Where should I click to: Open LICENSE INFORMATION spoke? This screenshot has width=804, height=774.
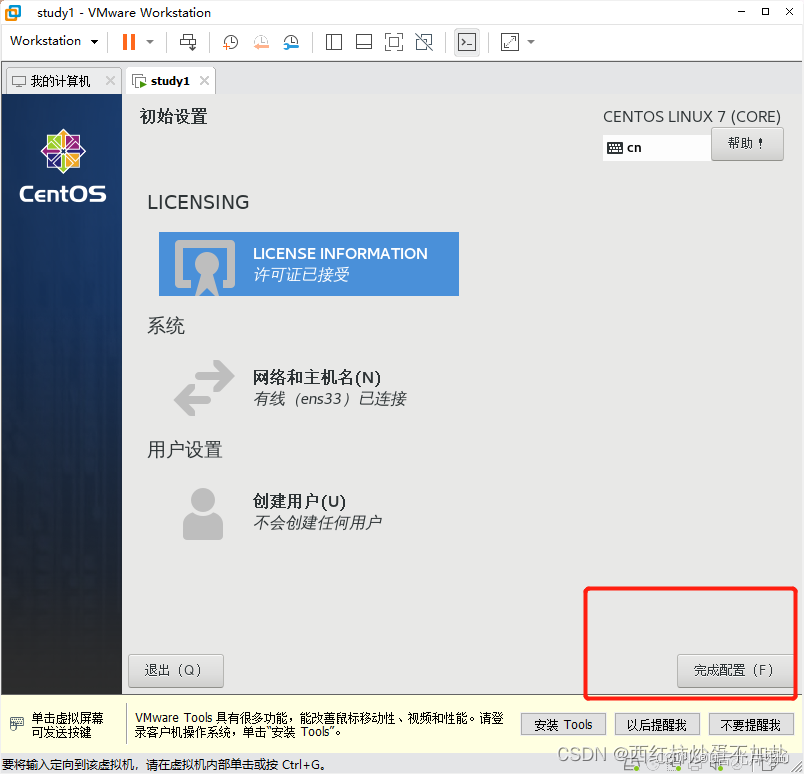tap(309, 264)
